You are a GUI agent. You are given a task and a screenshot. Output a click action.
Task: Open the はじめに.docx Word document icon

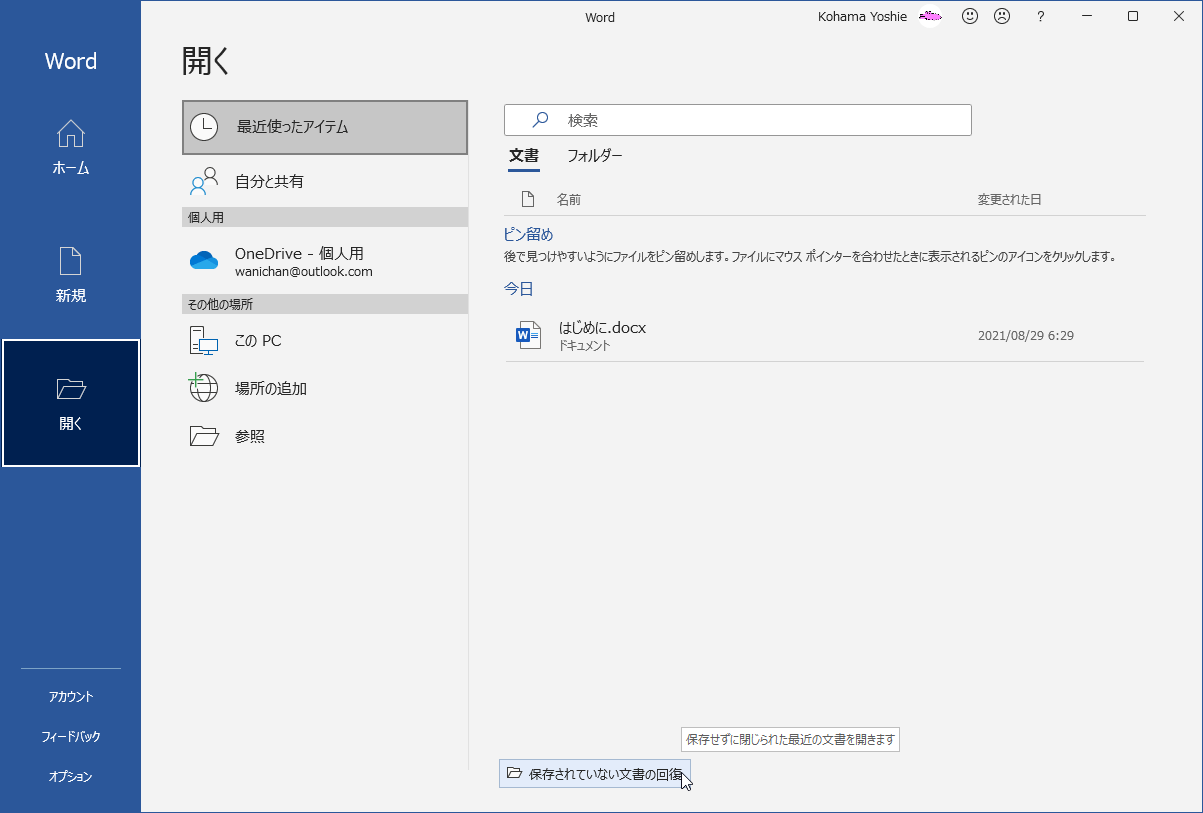click(x=527, y=334)
